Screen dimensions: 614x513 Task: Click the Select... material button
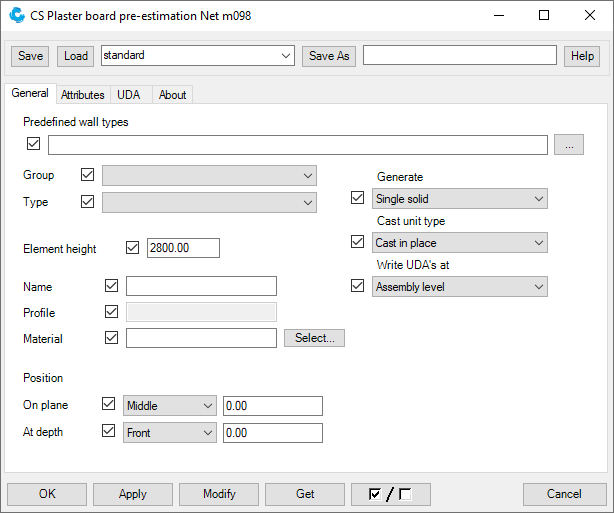tap(314, 338)
